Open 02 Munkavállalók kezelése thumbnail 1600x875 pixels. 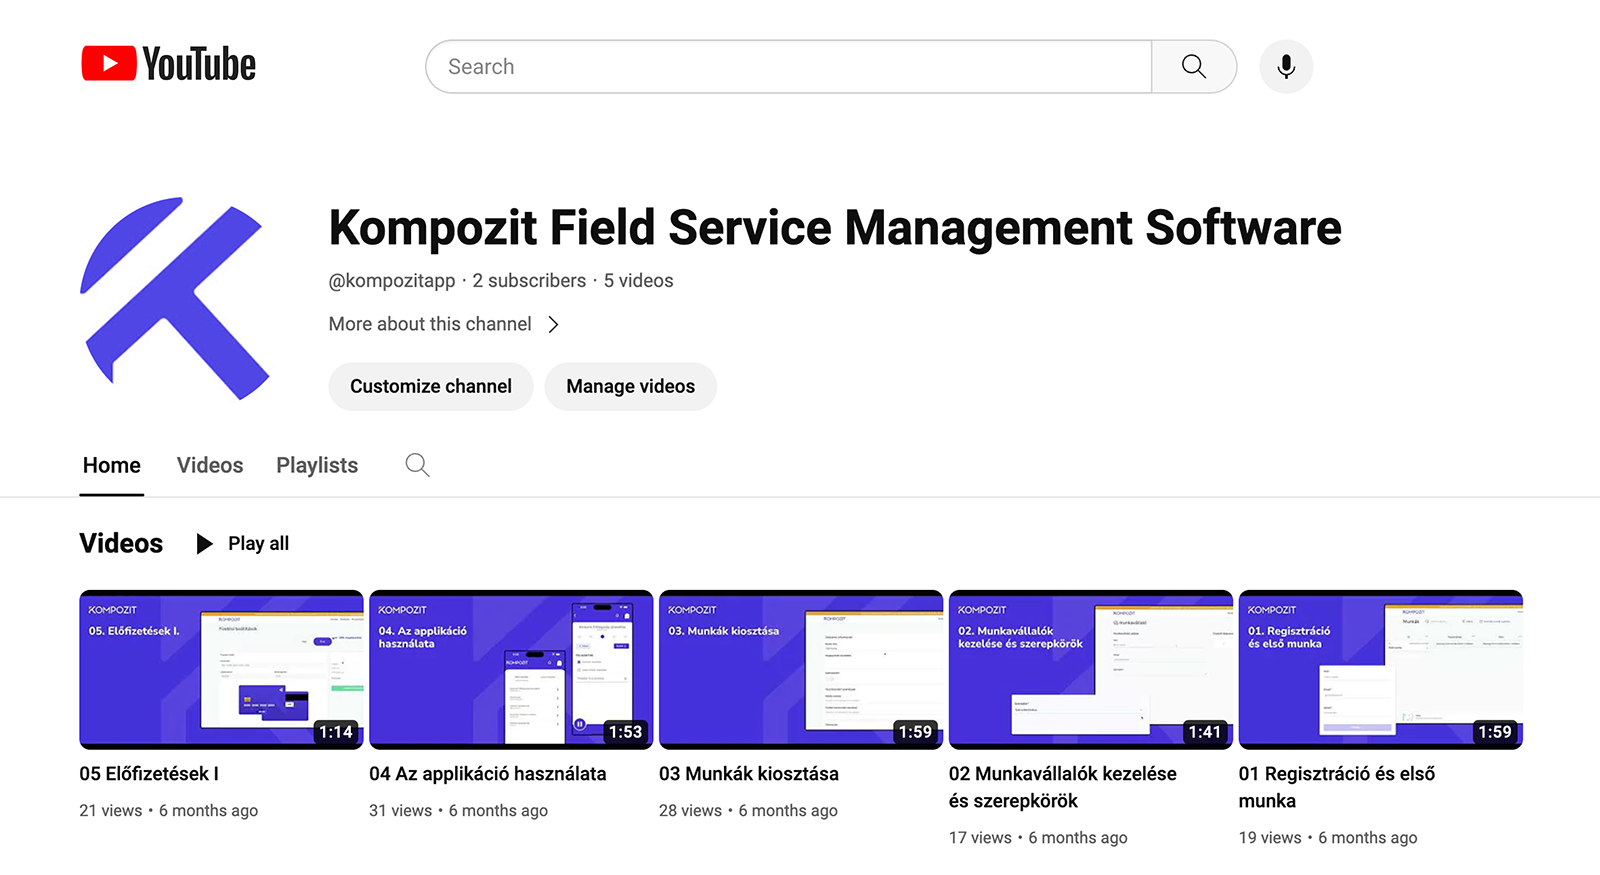click(x=1091, y=669)
